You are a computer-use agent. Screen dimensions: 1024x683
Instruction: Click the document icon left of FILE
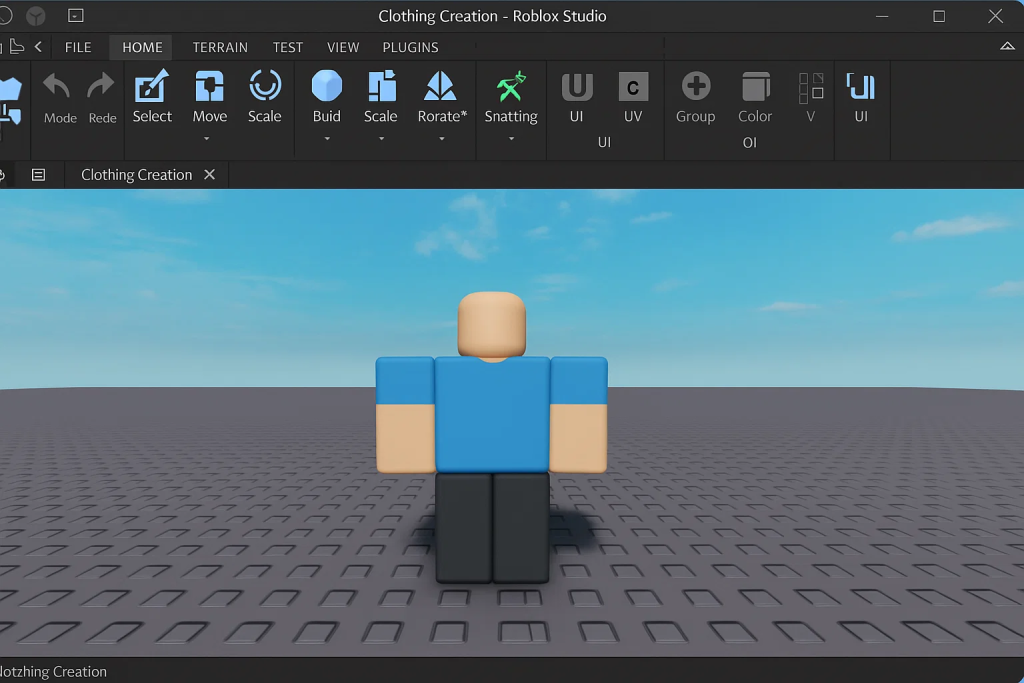[x=17, y=47]
